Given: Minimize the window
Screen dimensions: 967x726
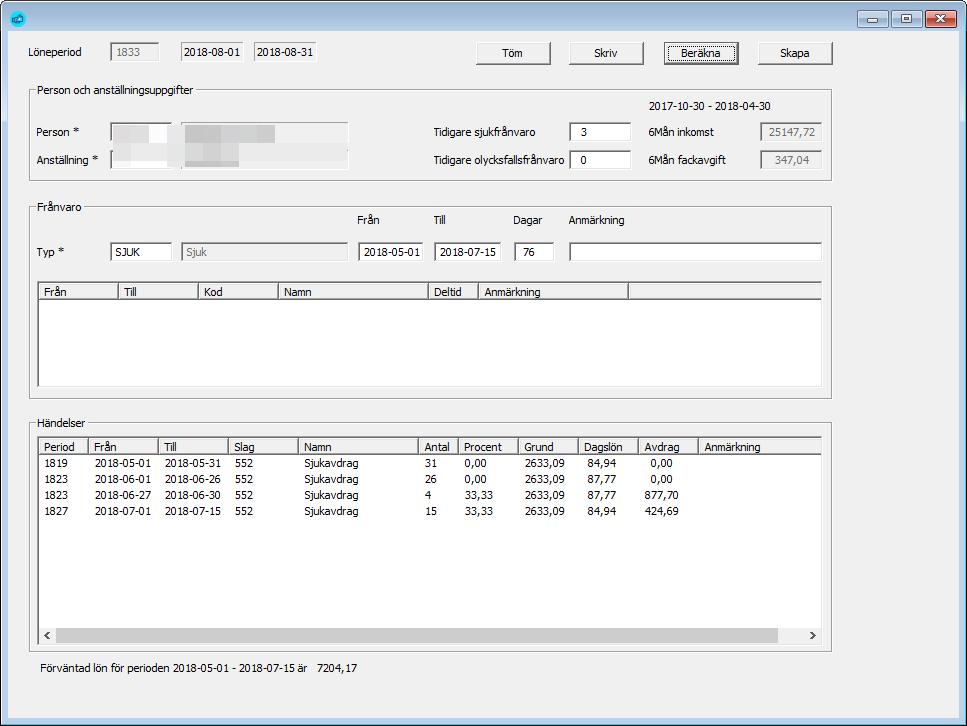Looking at the screenshot, I should click(873, 19).
